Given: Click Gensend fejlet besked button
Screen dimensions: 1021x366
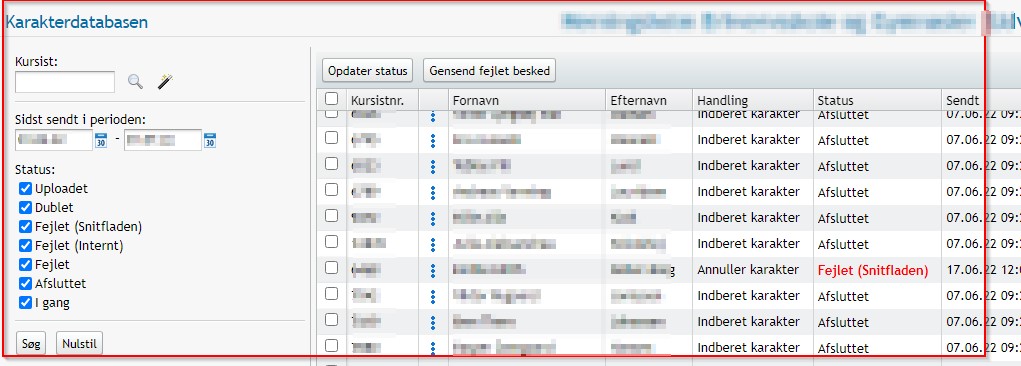Looking at the screenshot, I should pyautogui.click(x=490, y=71).
